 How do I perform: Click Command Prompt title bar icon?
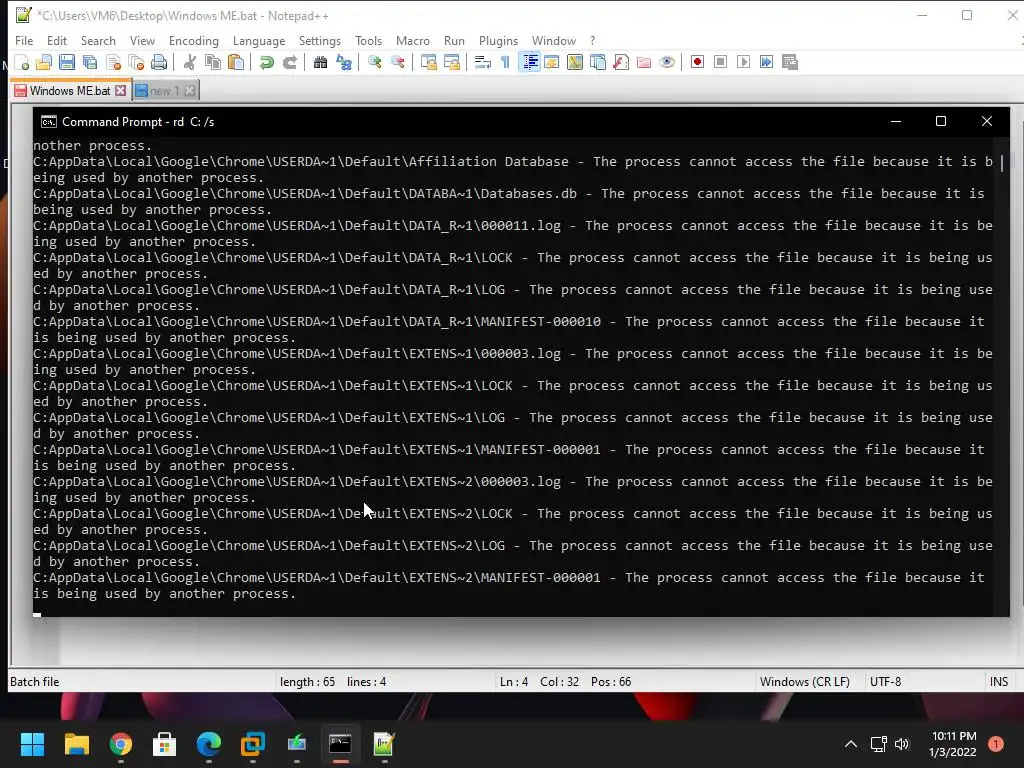click(x=48, y=122)
